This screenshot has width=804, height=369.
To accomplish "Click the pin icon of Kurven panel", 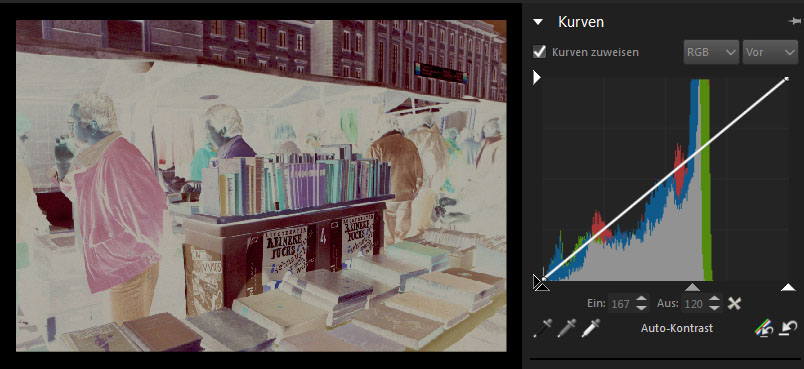I will click(x=794, y=21).
